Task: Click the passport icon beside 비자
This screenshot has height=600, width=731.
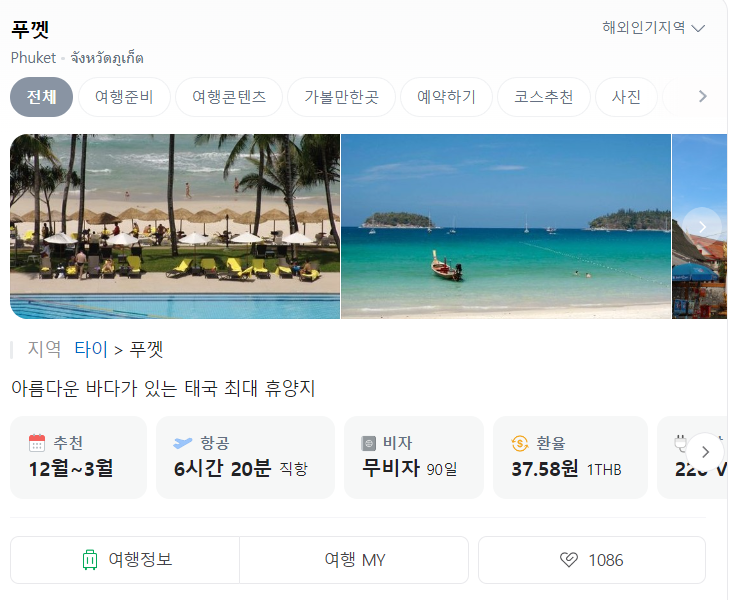Action: point(368,443)
